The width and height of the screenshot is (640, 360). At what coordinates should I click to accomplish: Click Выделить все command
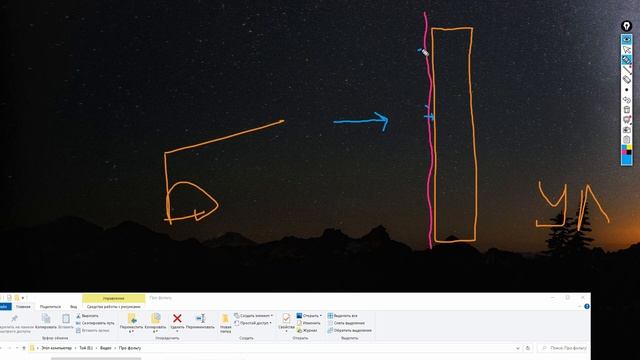click(x=342, y=316)
